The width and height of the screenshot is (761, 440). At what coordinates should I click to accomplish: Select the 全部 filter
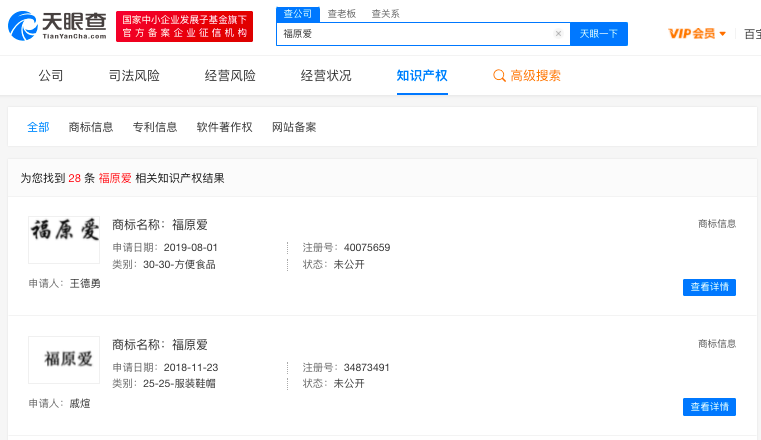coord(38,127)
